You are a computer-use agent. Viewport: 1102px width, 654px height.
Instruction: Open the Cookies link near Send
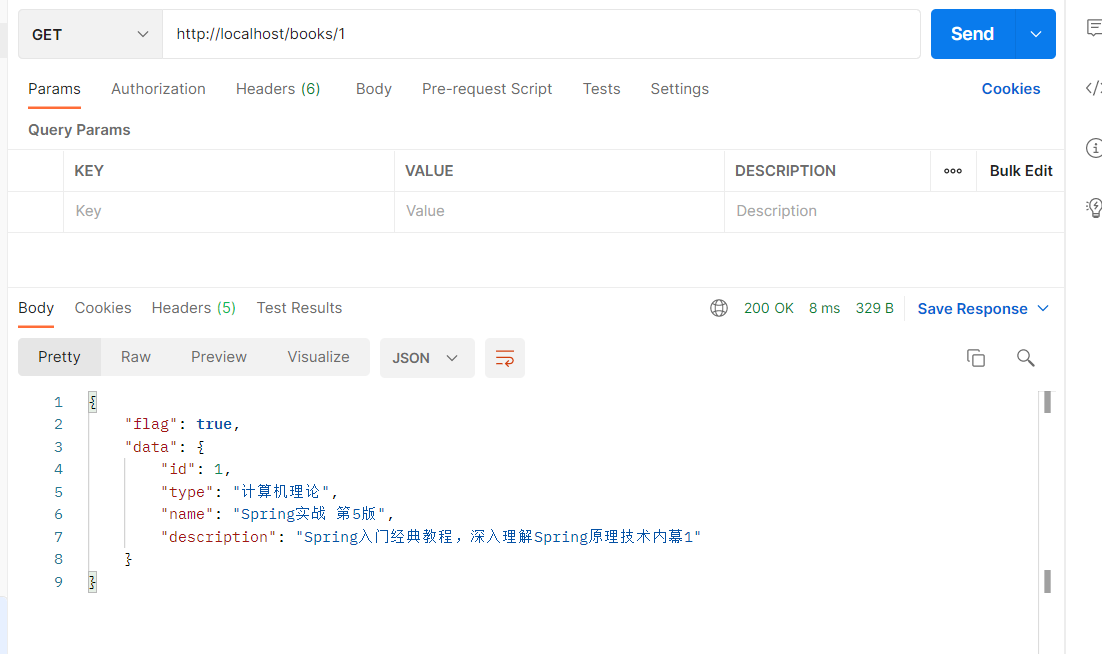tap(1011, 89)
